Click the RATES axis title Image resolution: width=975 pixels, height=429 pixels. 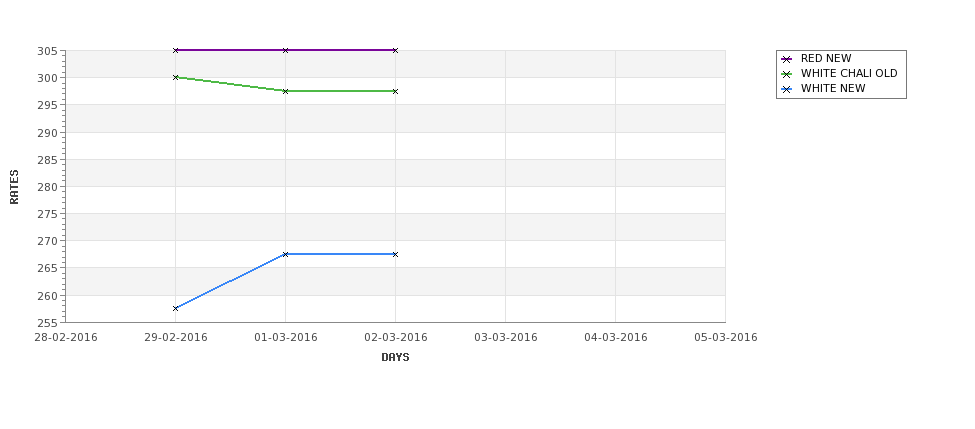click(14, 187)
